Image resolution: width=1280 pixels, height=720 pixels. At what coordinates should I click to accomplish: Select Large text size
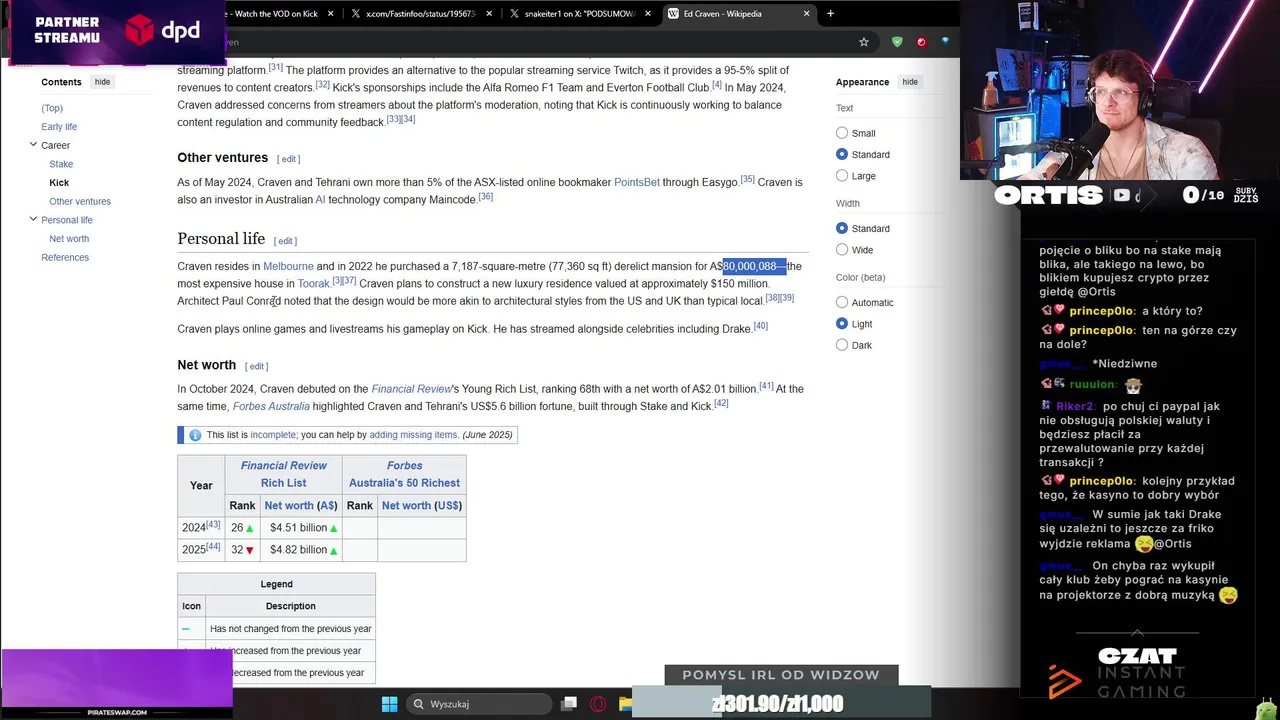(842, 176)
